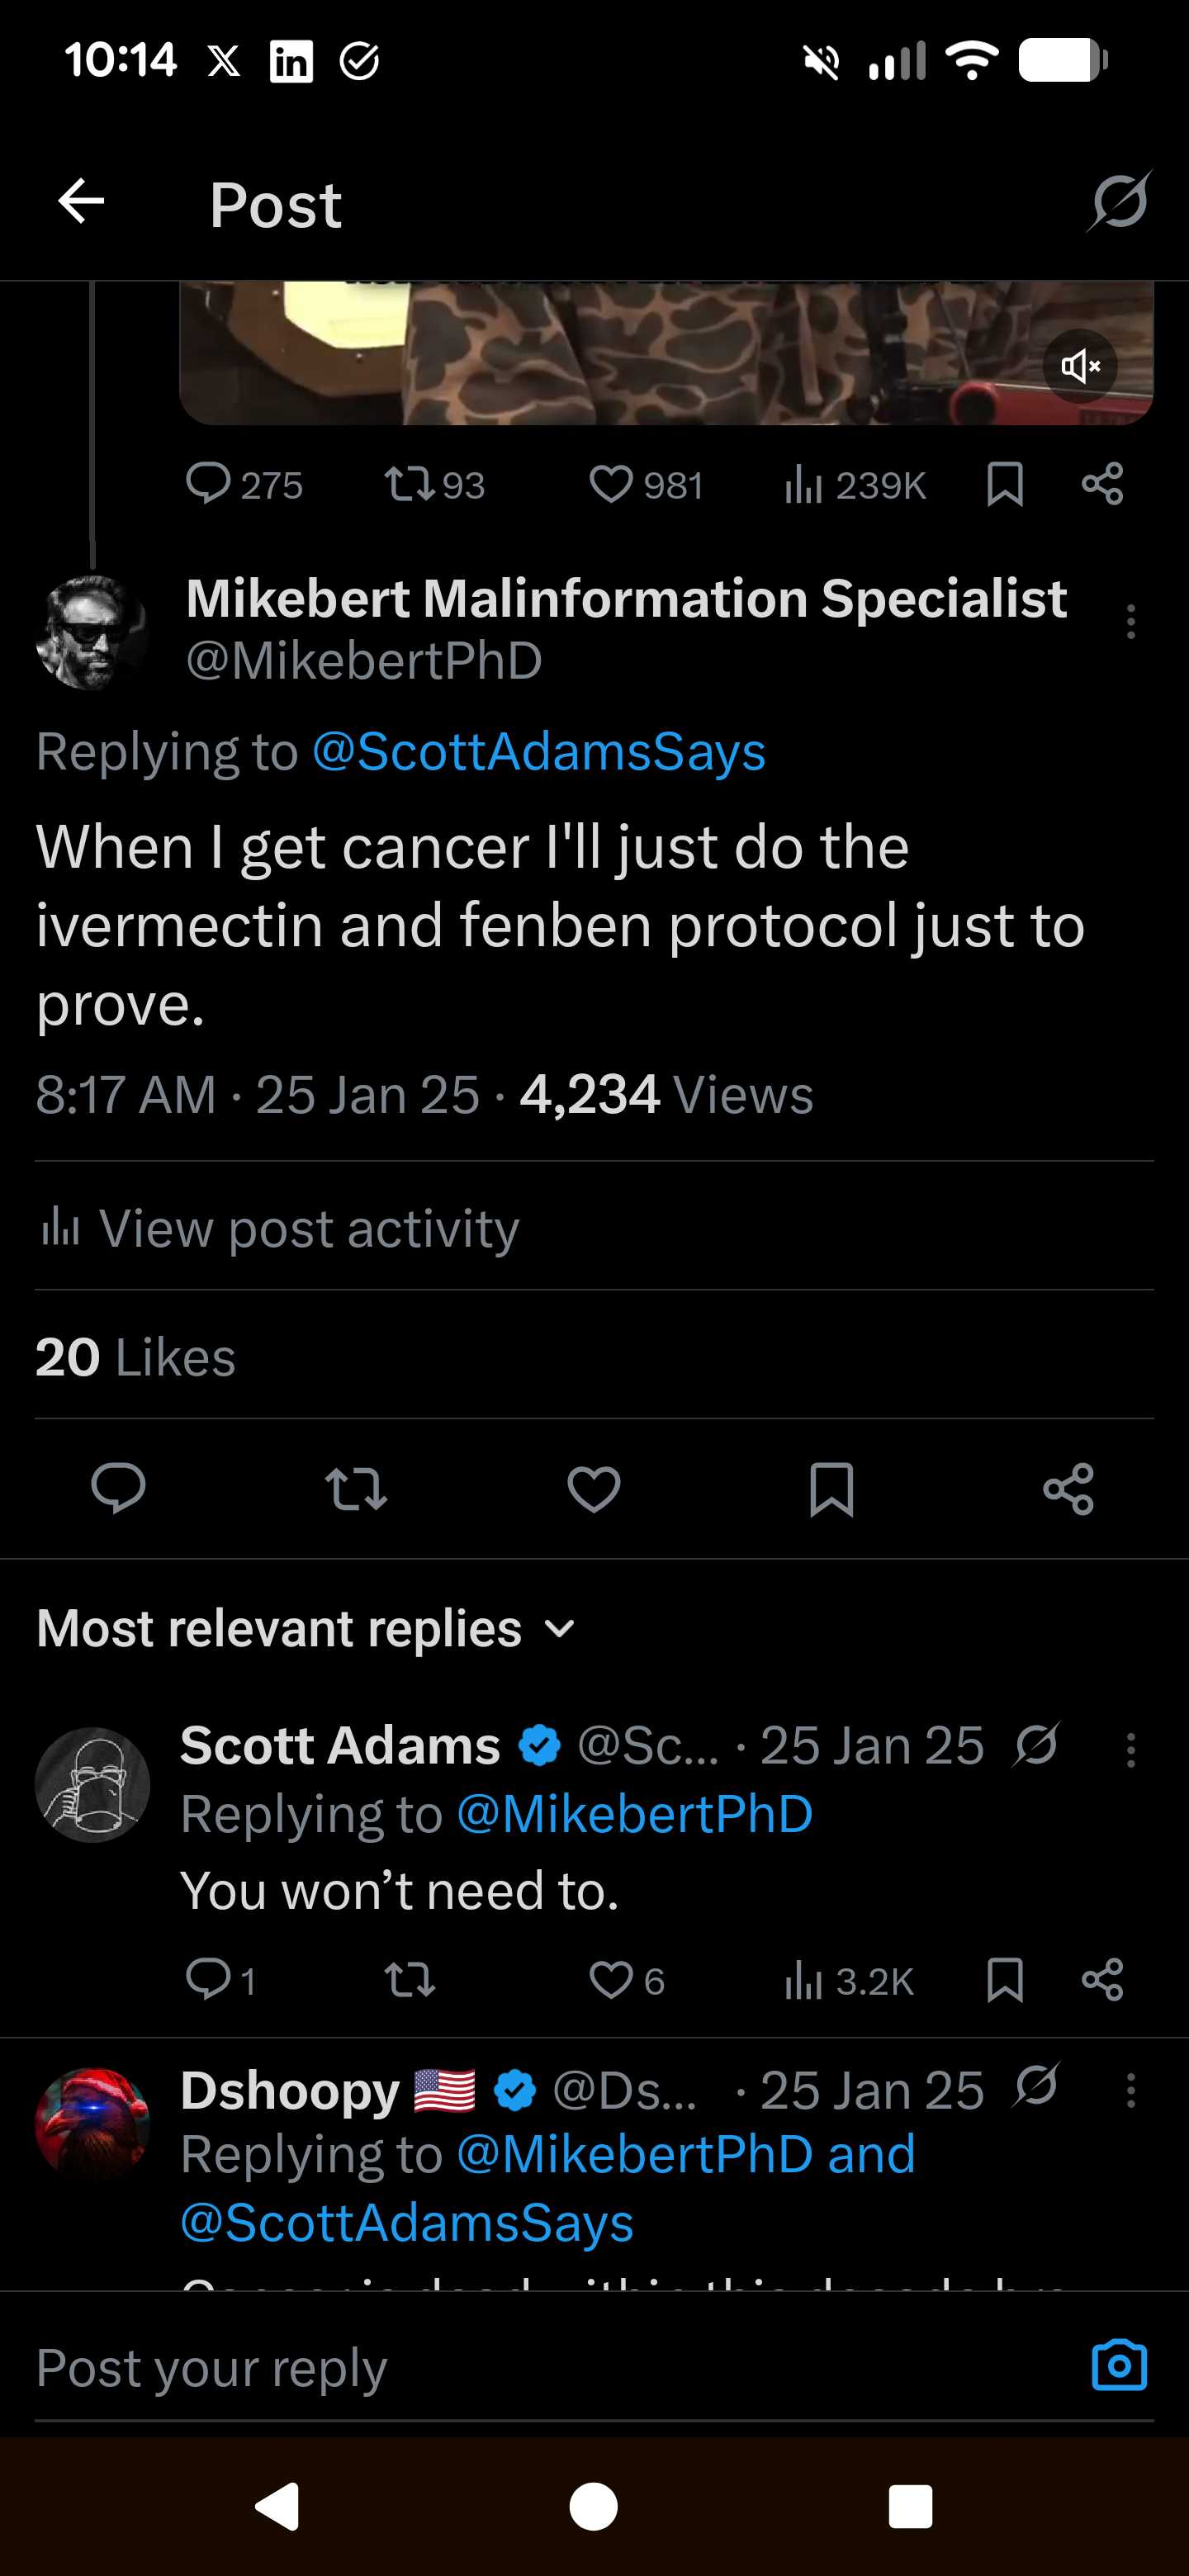Share Mikebert's post using the share icon
1189x2576 pixels.
pos(1068,1488)
